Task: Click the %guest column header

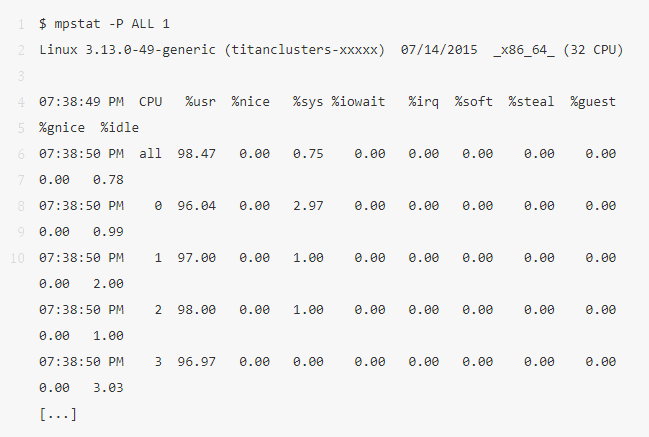Action: click(x=593, y=101)
